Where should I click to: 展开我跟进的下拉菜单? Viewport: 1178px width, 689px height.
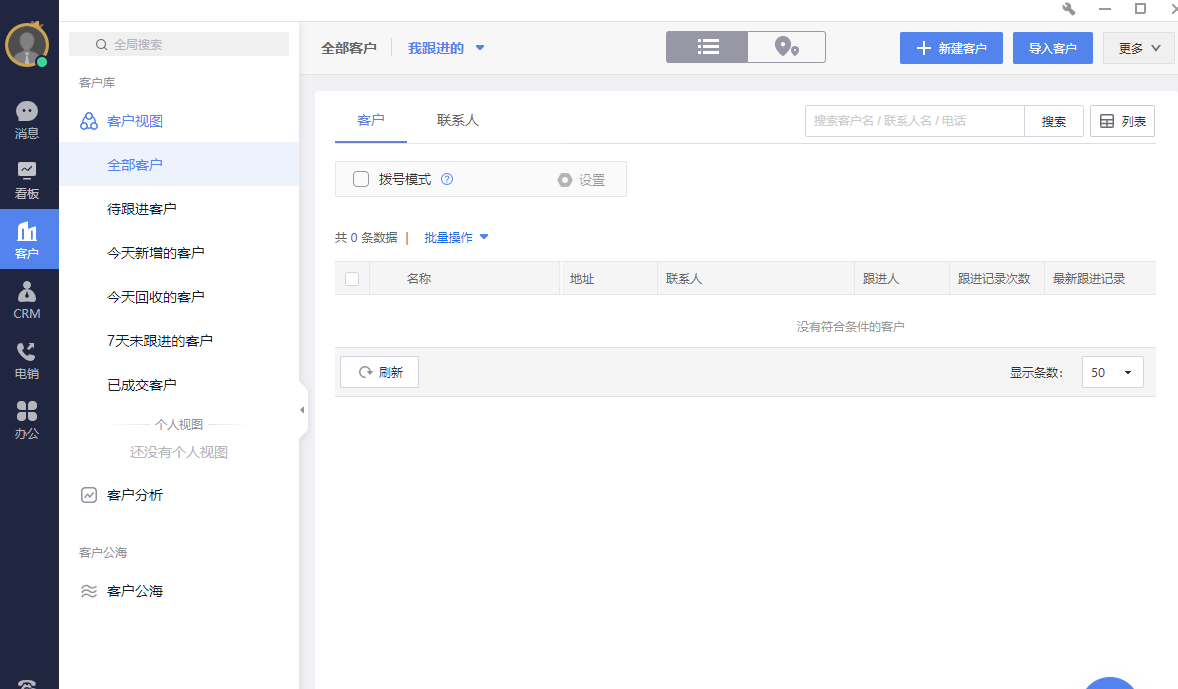(x=446, y=47)
